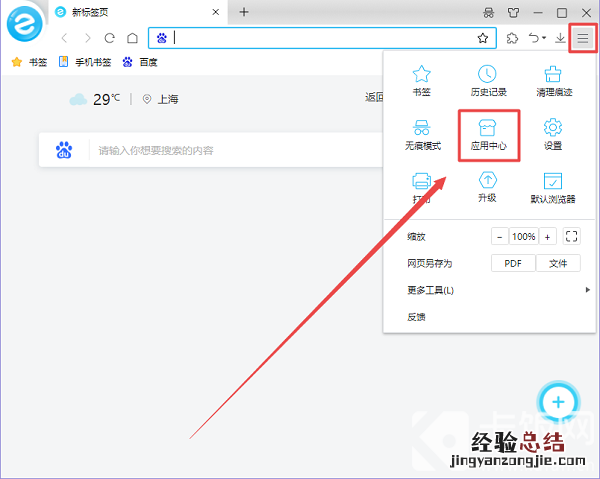Image resolution: width=600 pixels, height=479 pixels.
Task: Open the App Center (应用中心)
Action: (x=488, y=135)
